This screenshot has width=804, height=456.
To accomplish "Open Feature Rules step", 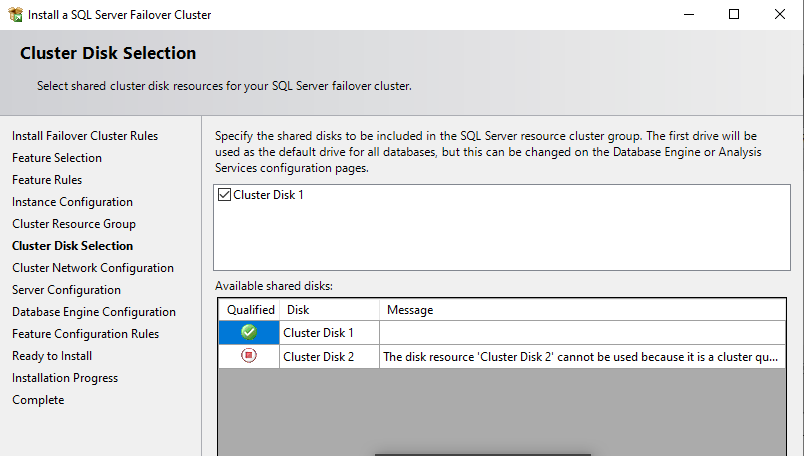I will (x=47, y=180).
